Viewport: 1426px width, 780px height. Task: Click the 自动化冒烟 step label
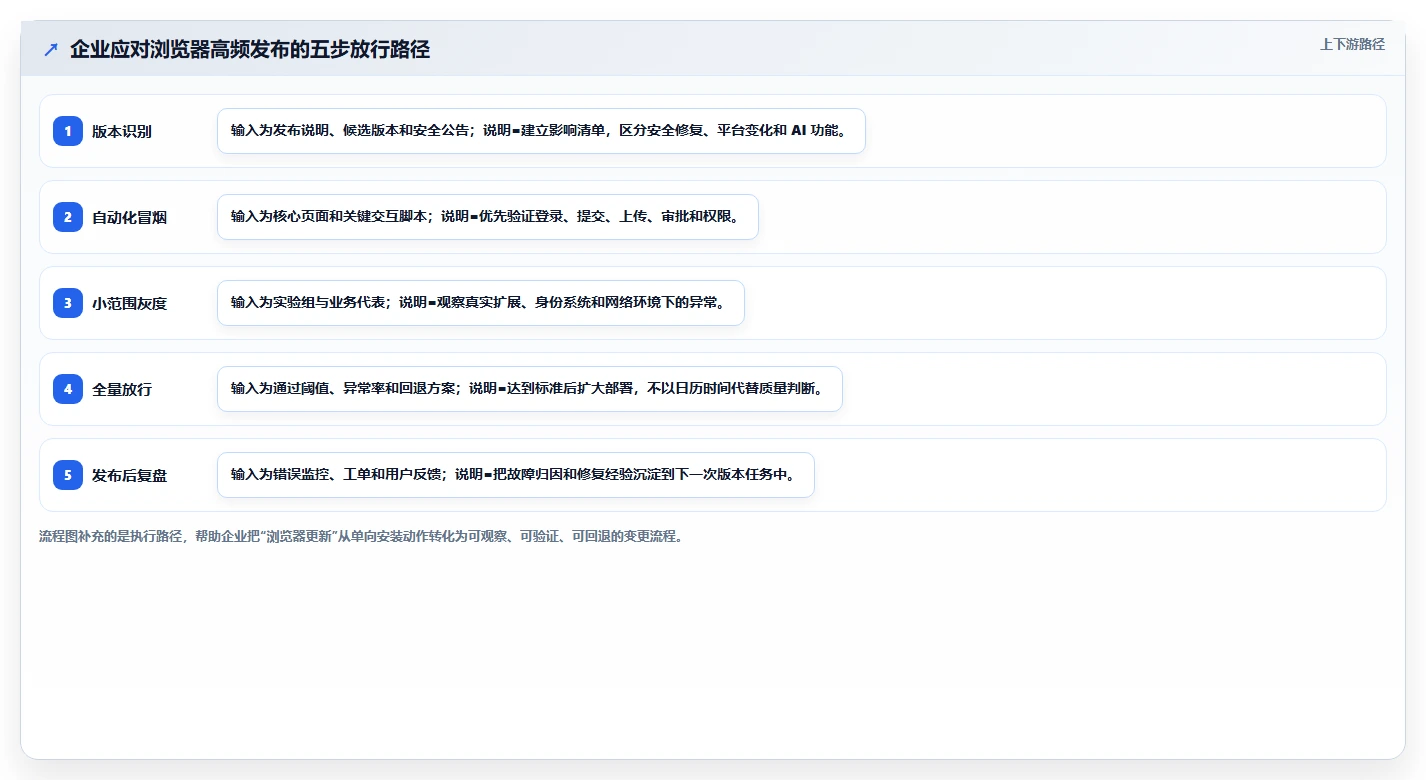point(129,217)
